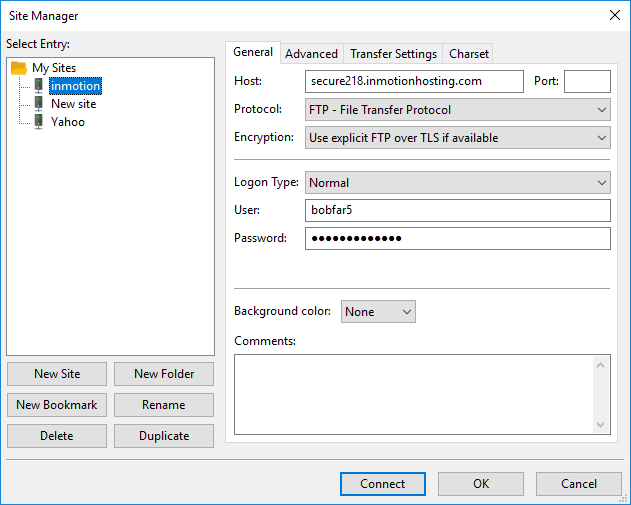The image size is (631, 505).
Task: Click the My Sites folder icon
Action: click(x=19, y=68)
